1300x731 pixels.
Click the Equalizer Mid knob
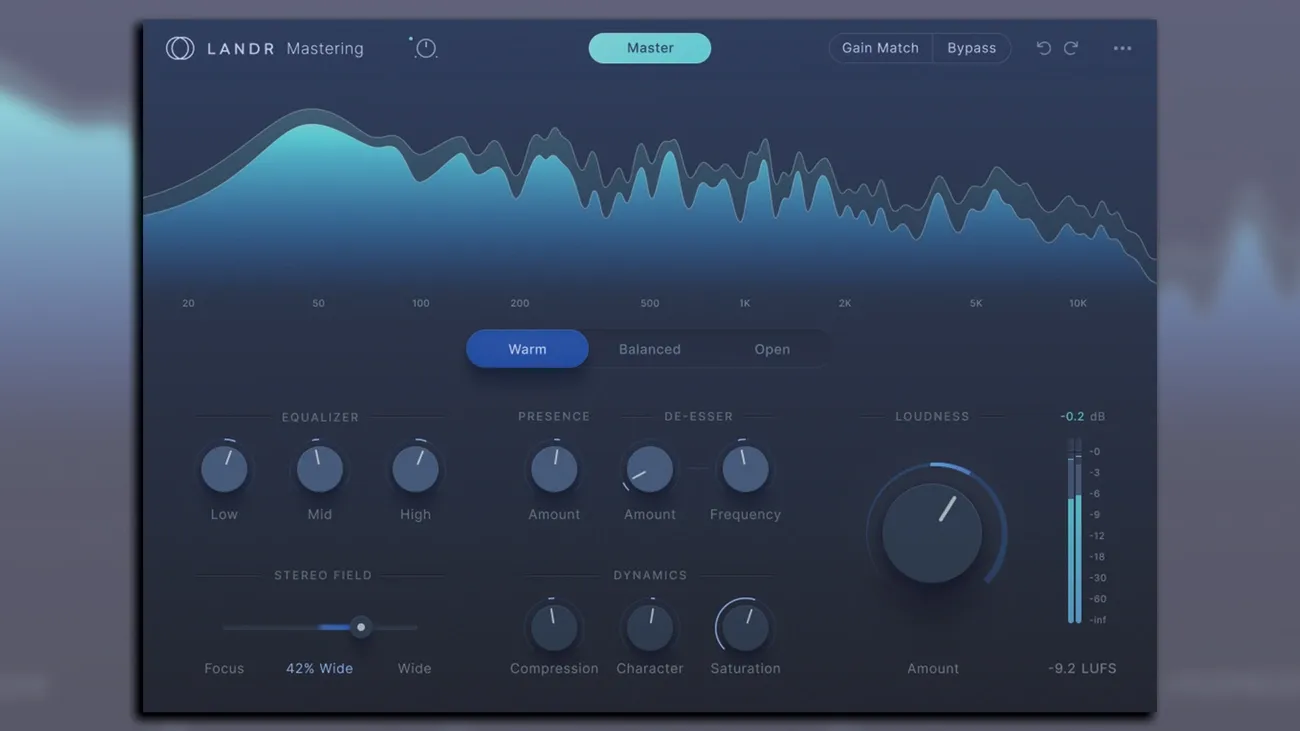(320, 468)
